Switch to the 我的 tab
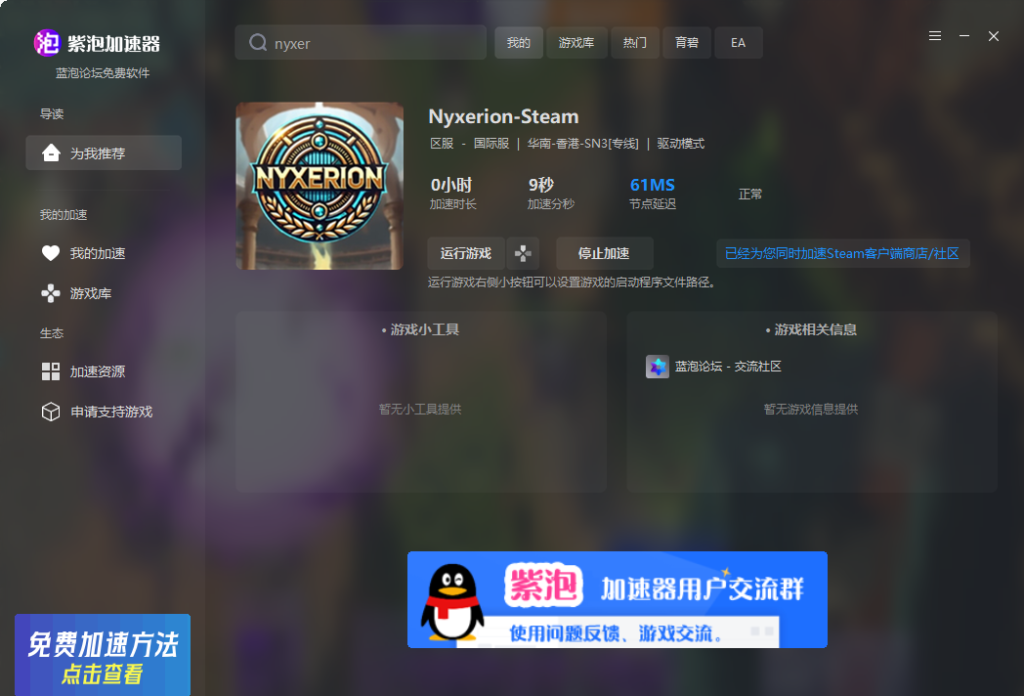 (519, 42)
